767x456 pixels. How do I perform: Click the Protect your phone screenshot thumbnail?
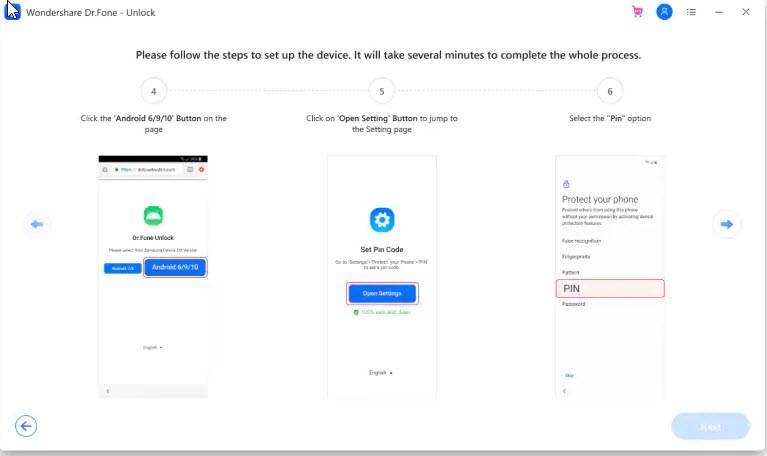(x=610, y=275)
